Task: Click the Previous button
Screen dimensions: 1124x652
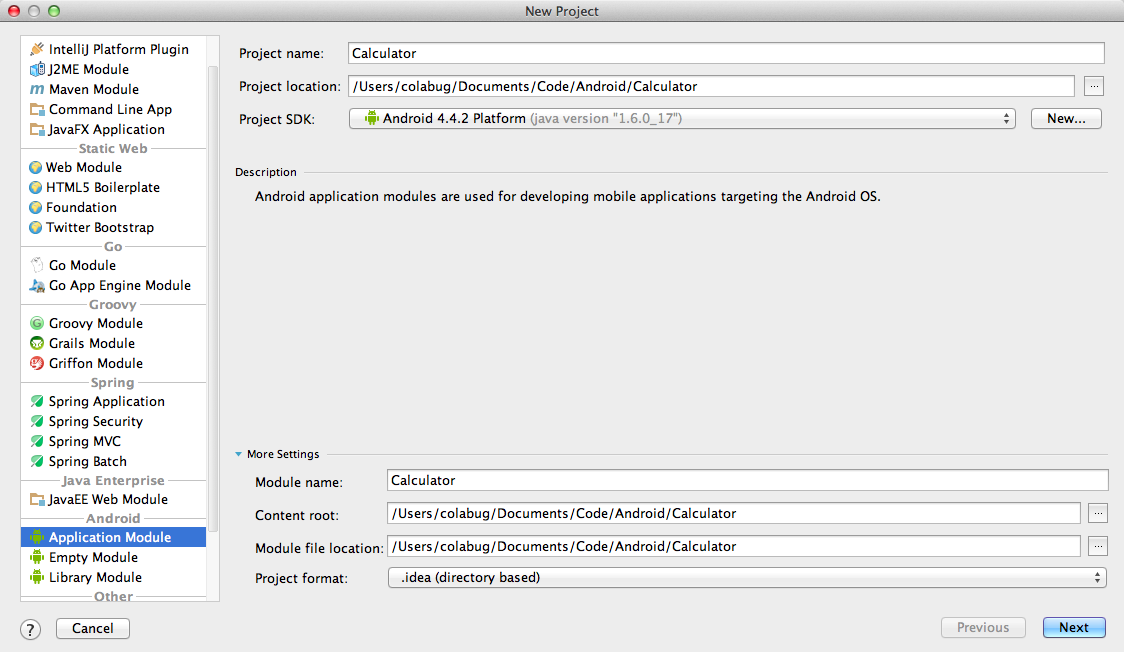Action: point(983,628)
